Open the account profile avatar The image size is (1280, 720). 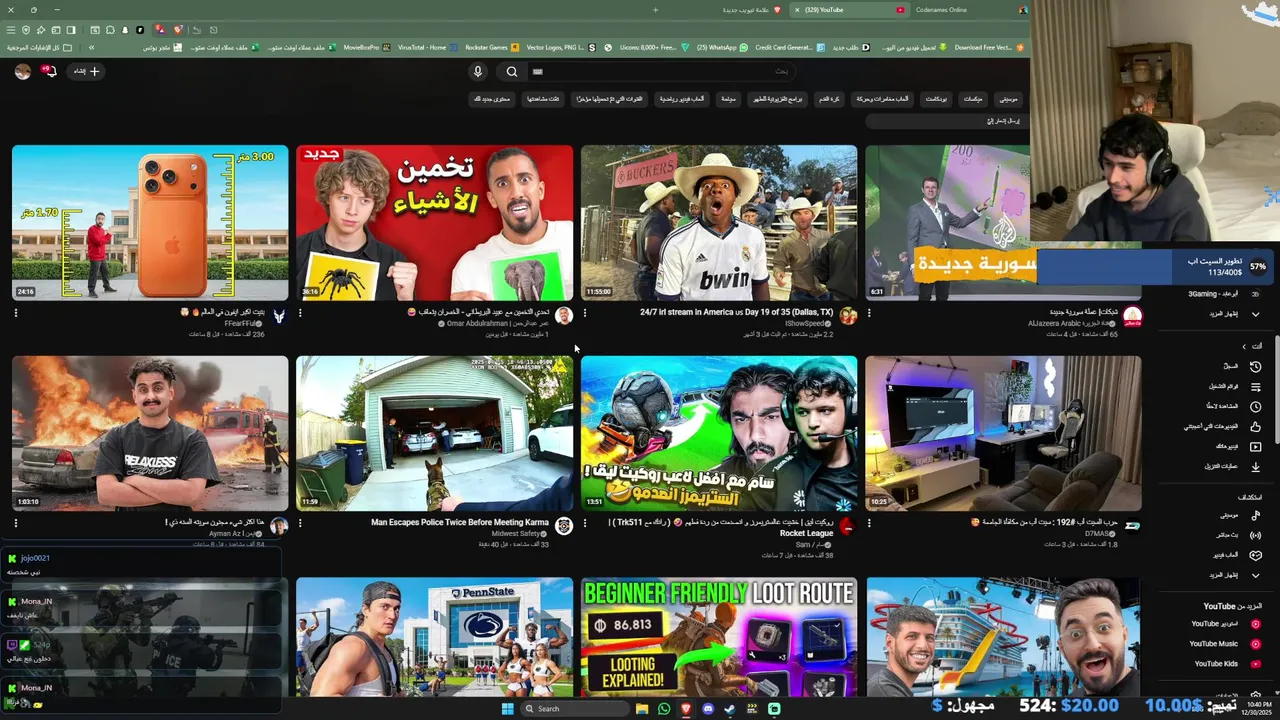pyautogui.click(x=22, y=71)
